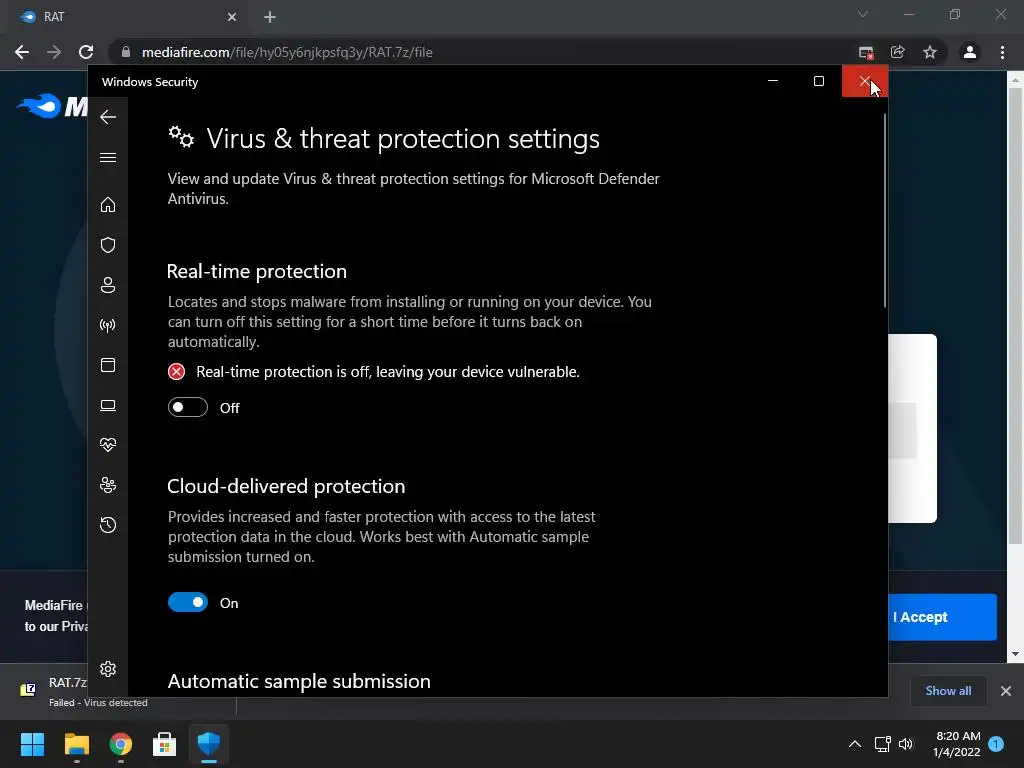
Task: Click the mediafire.com address bar
Action: (x=483, y=52)
